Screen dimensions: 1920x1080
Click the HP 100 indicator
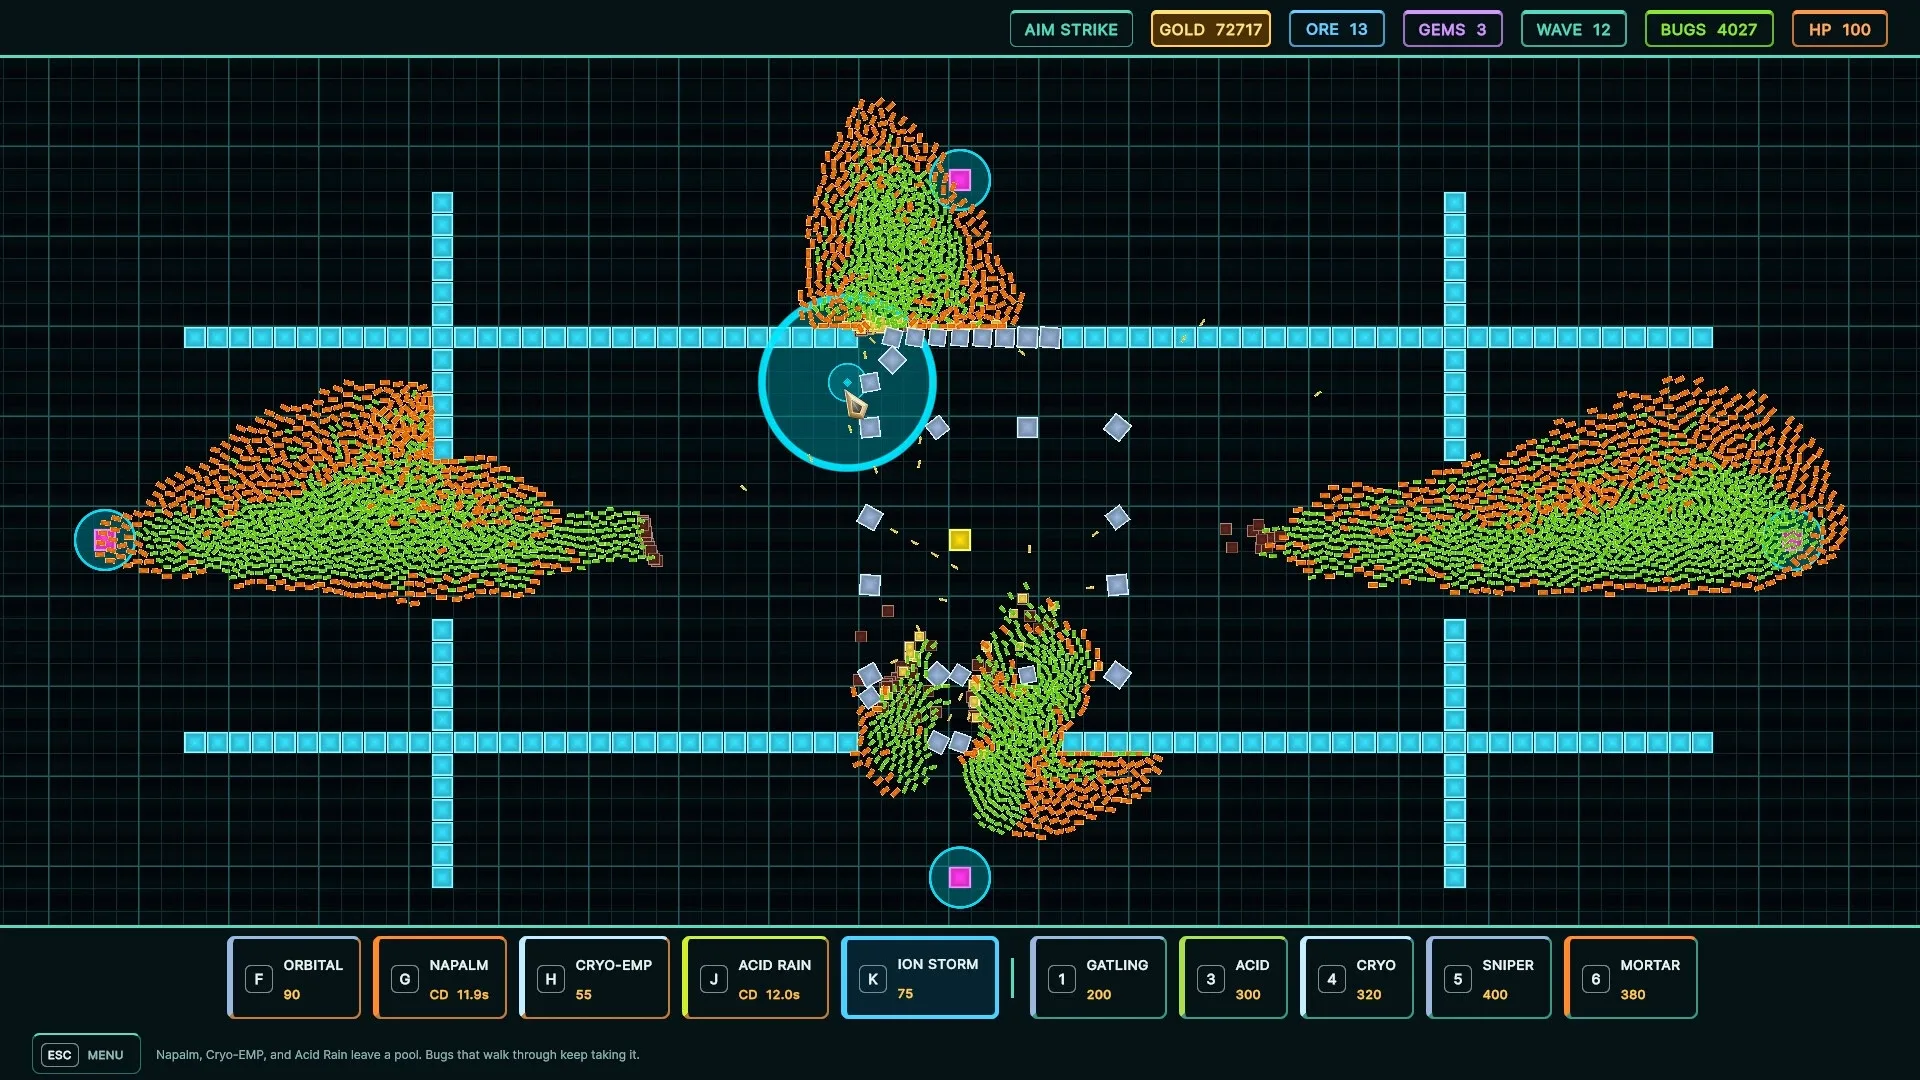(1840, 29)
